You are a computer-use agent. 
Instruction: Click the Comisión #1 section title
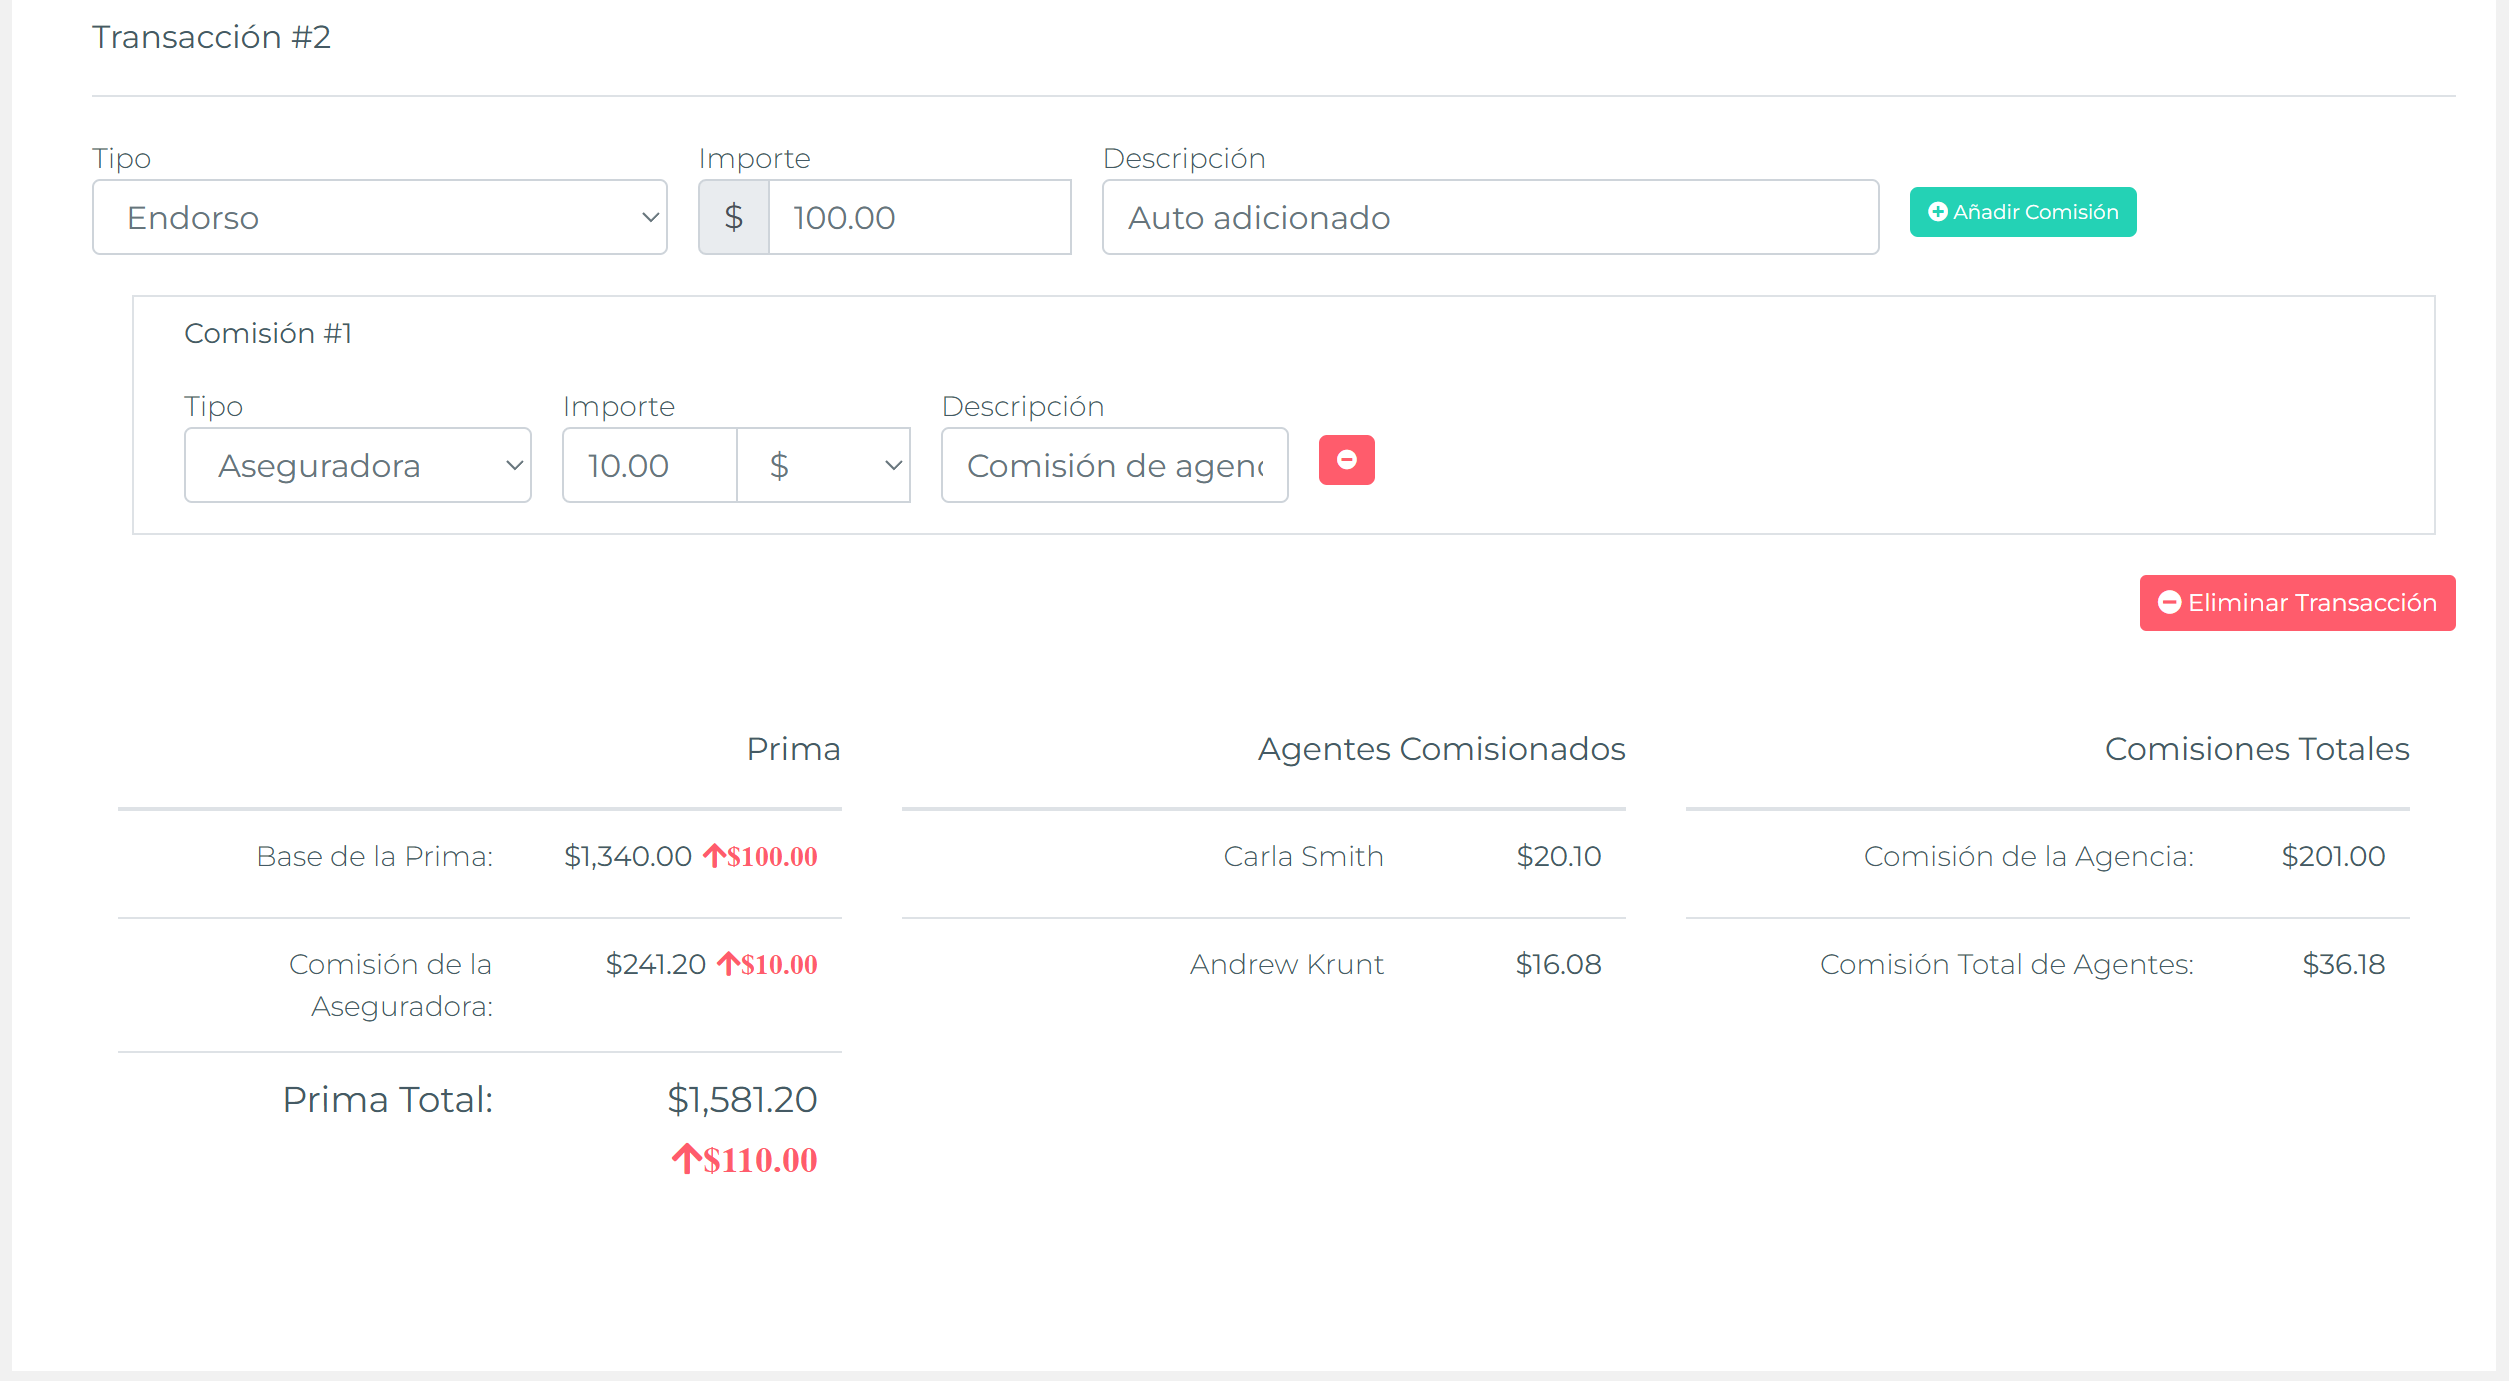coord(268,333)
